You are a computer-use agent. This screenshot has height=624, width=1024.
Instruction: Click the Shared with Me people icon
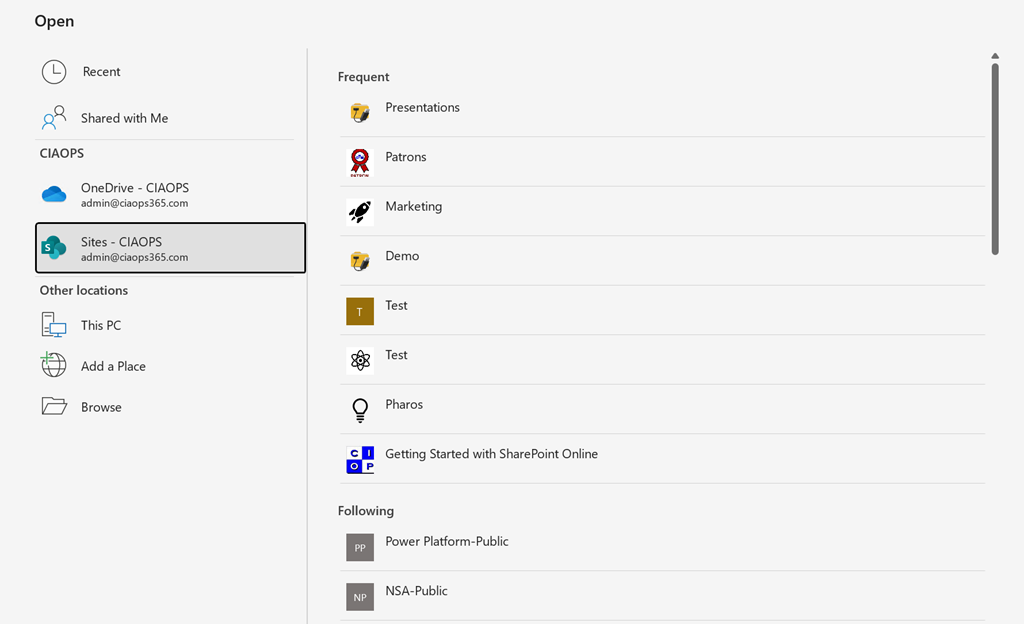point(53,118)
